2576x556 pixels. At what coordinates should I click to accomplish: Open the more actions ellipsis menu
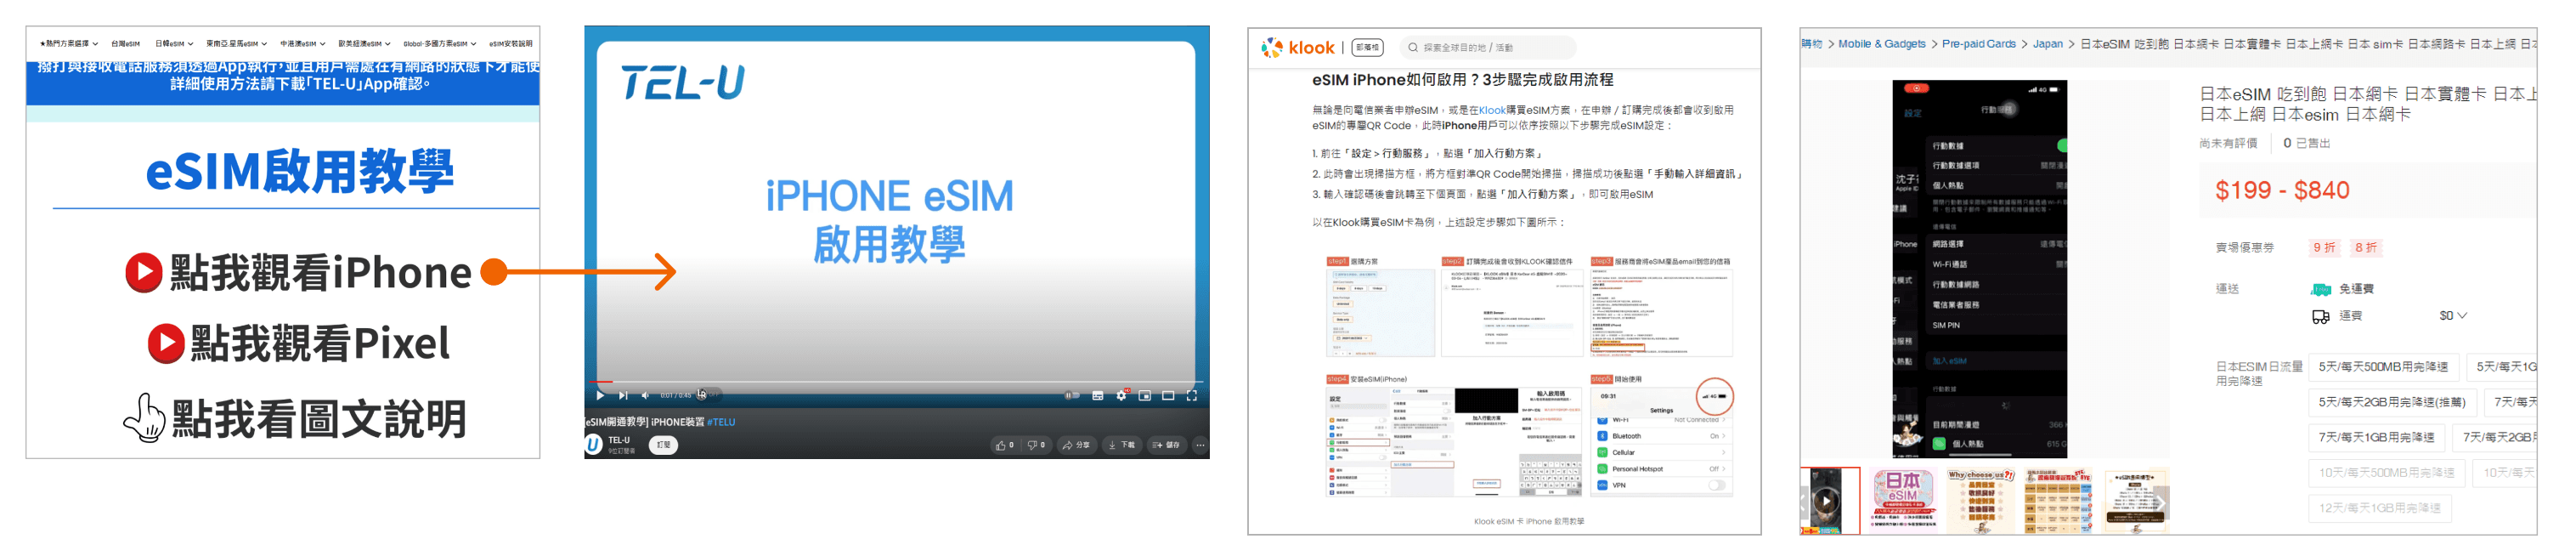[1200, 445]
